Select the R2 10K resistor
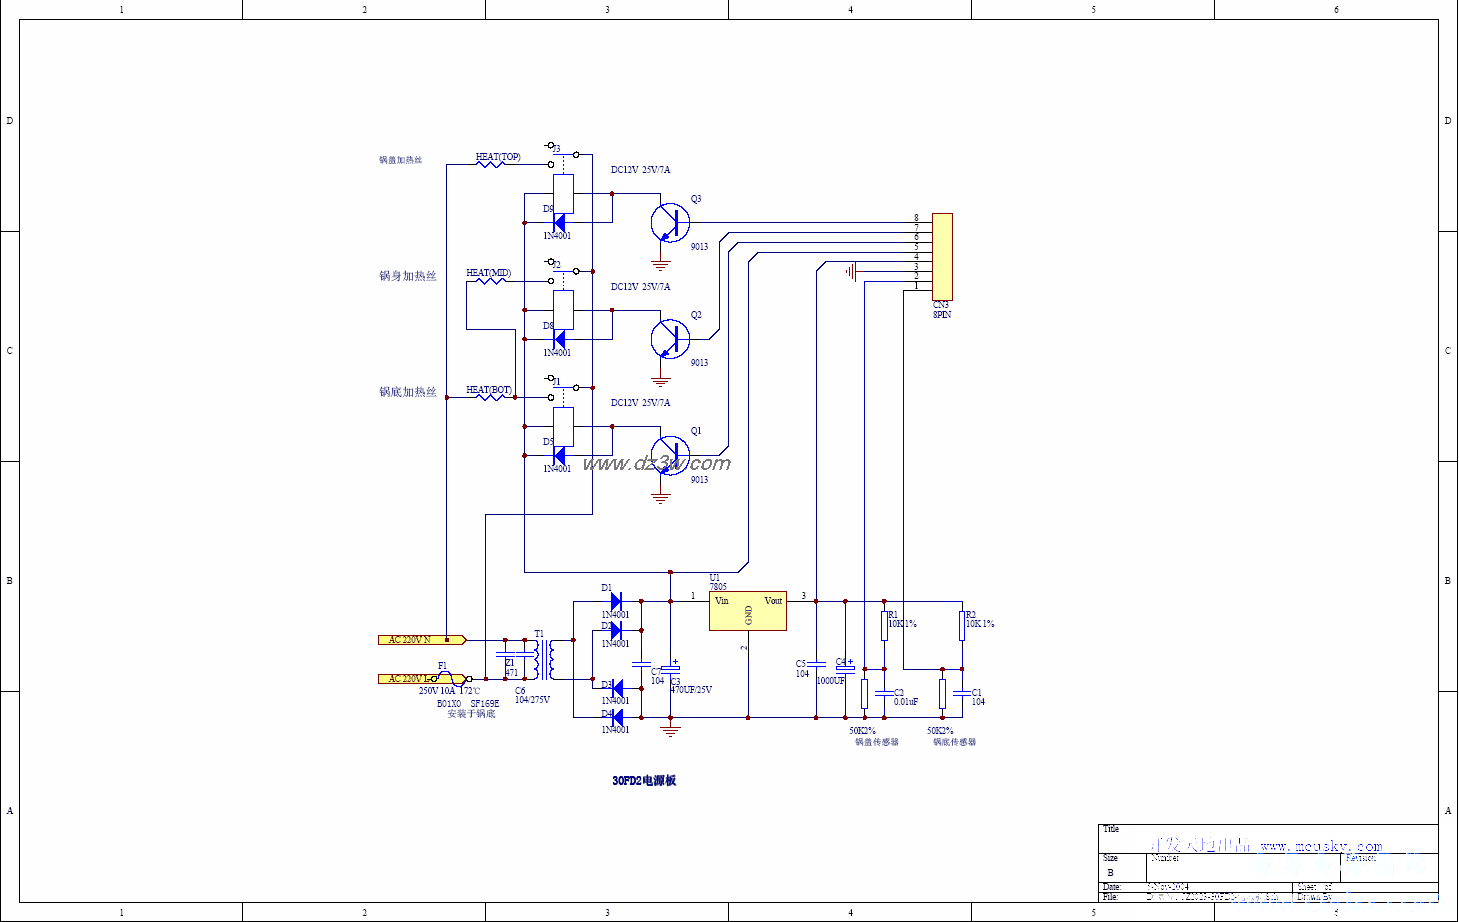 tap(961, 626)
